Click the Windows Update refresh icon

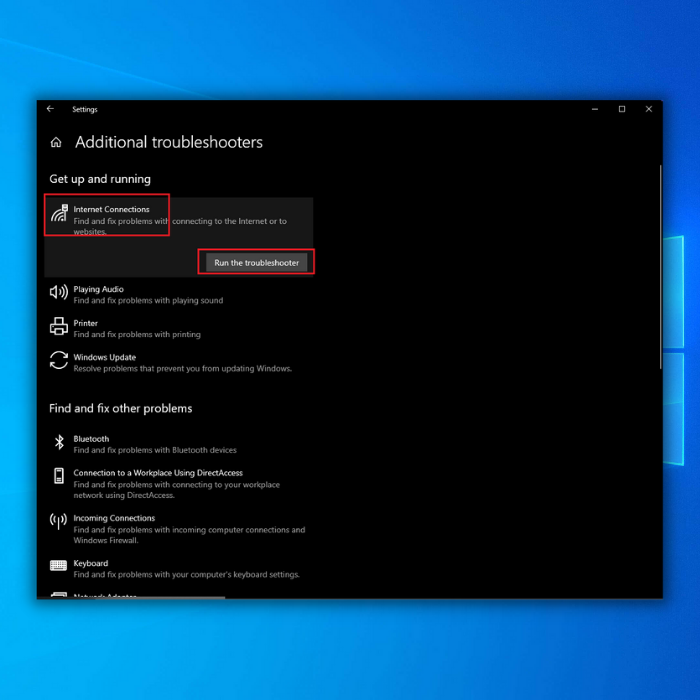(x=58, y=360)
